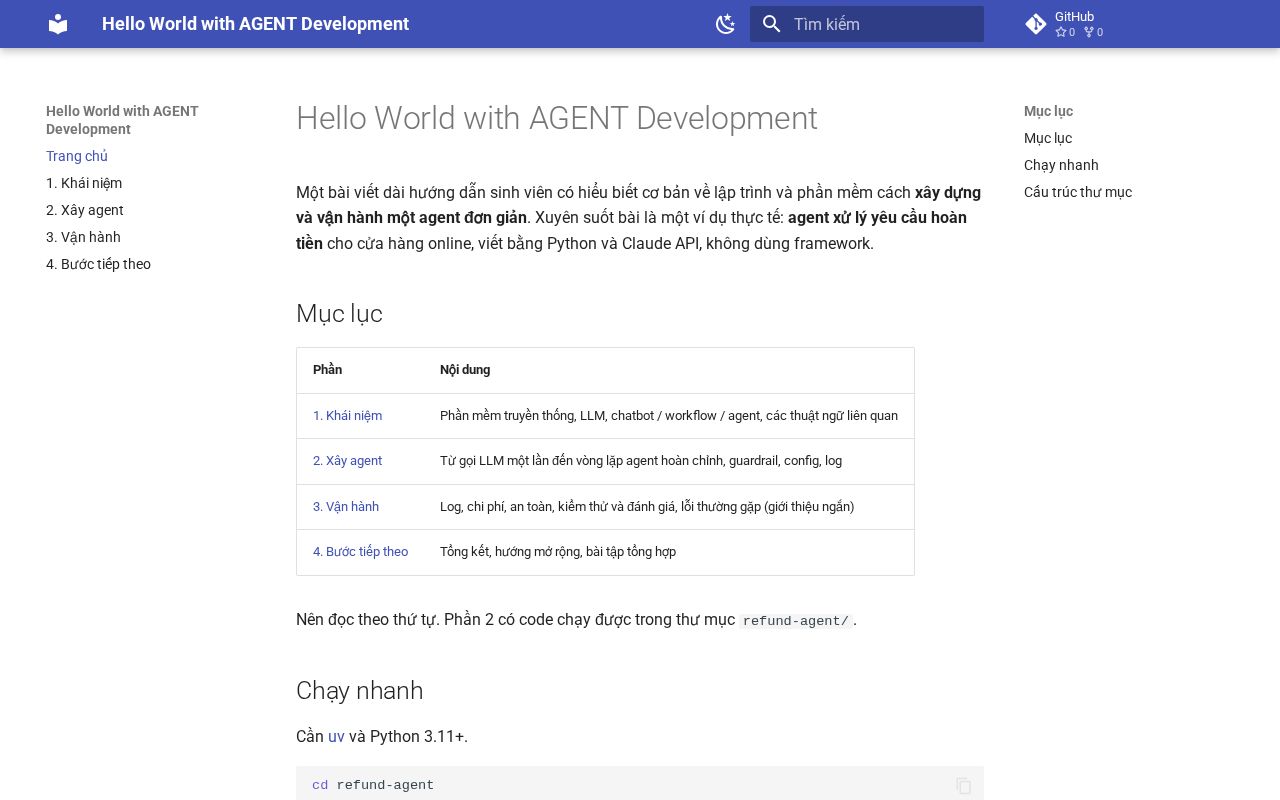
Task: Toggle dark mode with the moon icon
Action: pos(726,24)
